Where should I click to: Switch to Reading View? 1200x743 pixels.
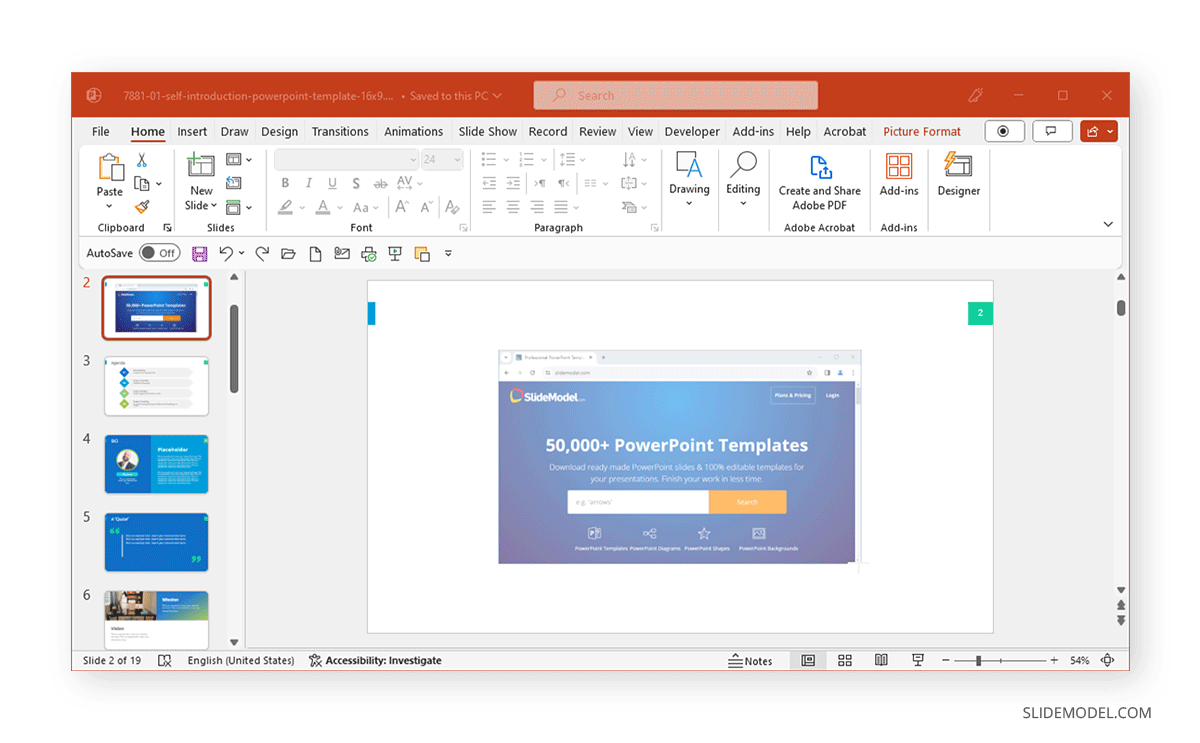tap(881, 660)
